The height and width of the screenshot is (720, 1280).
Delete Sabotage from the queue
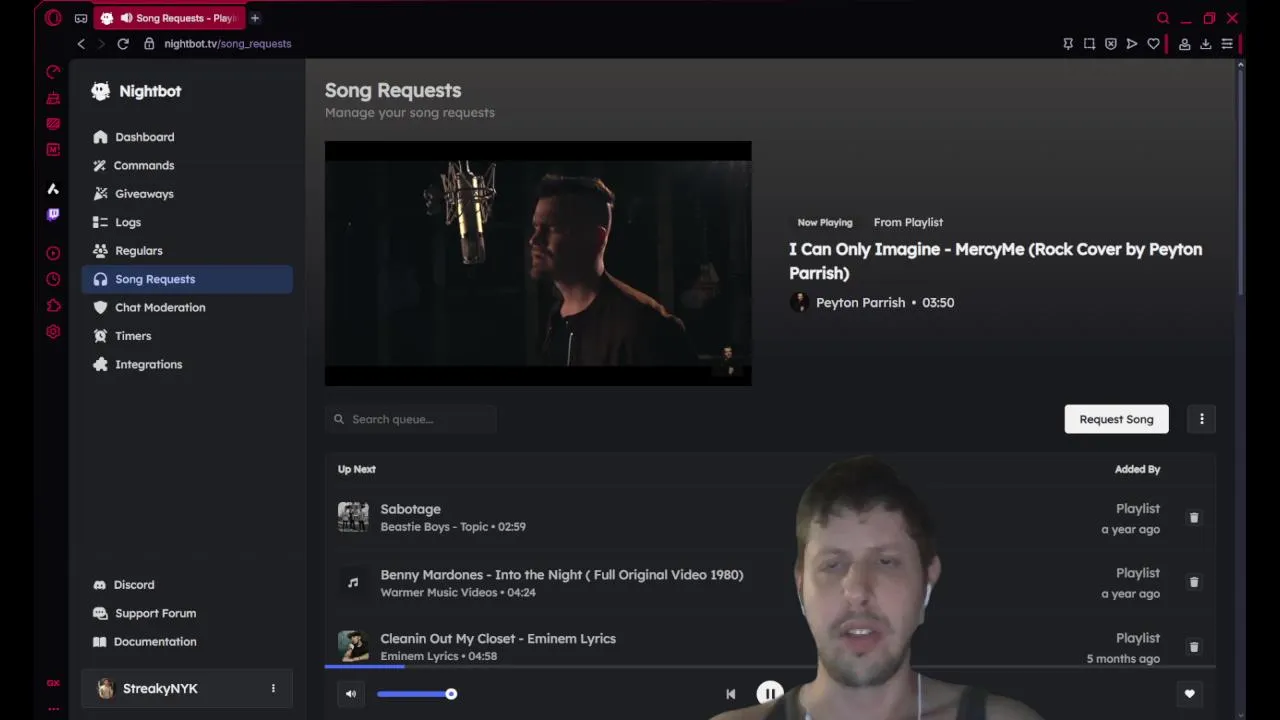point(1193,518)
